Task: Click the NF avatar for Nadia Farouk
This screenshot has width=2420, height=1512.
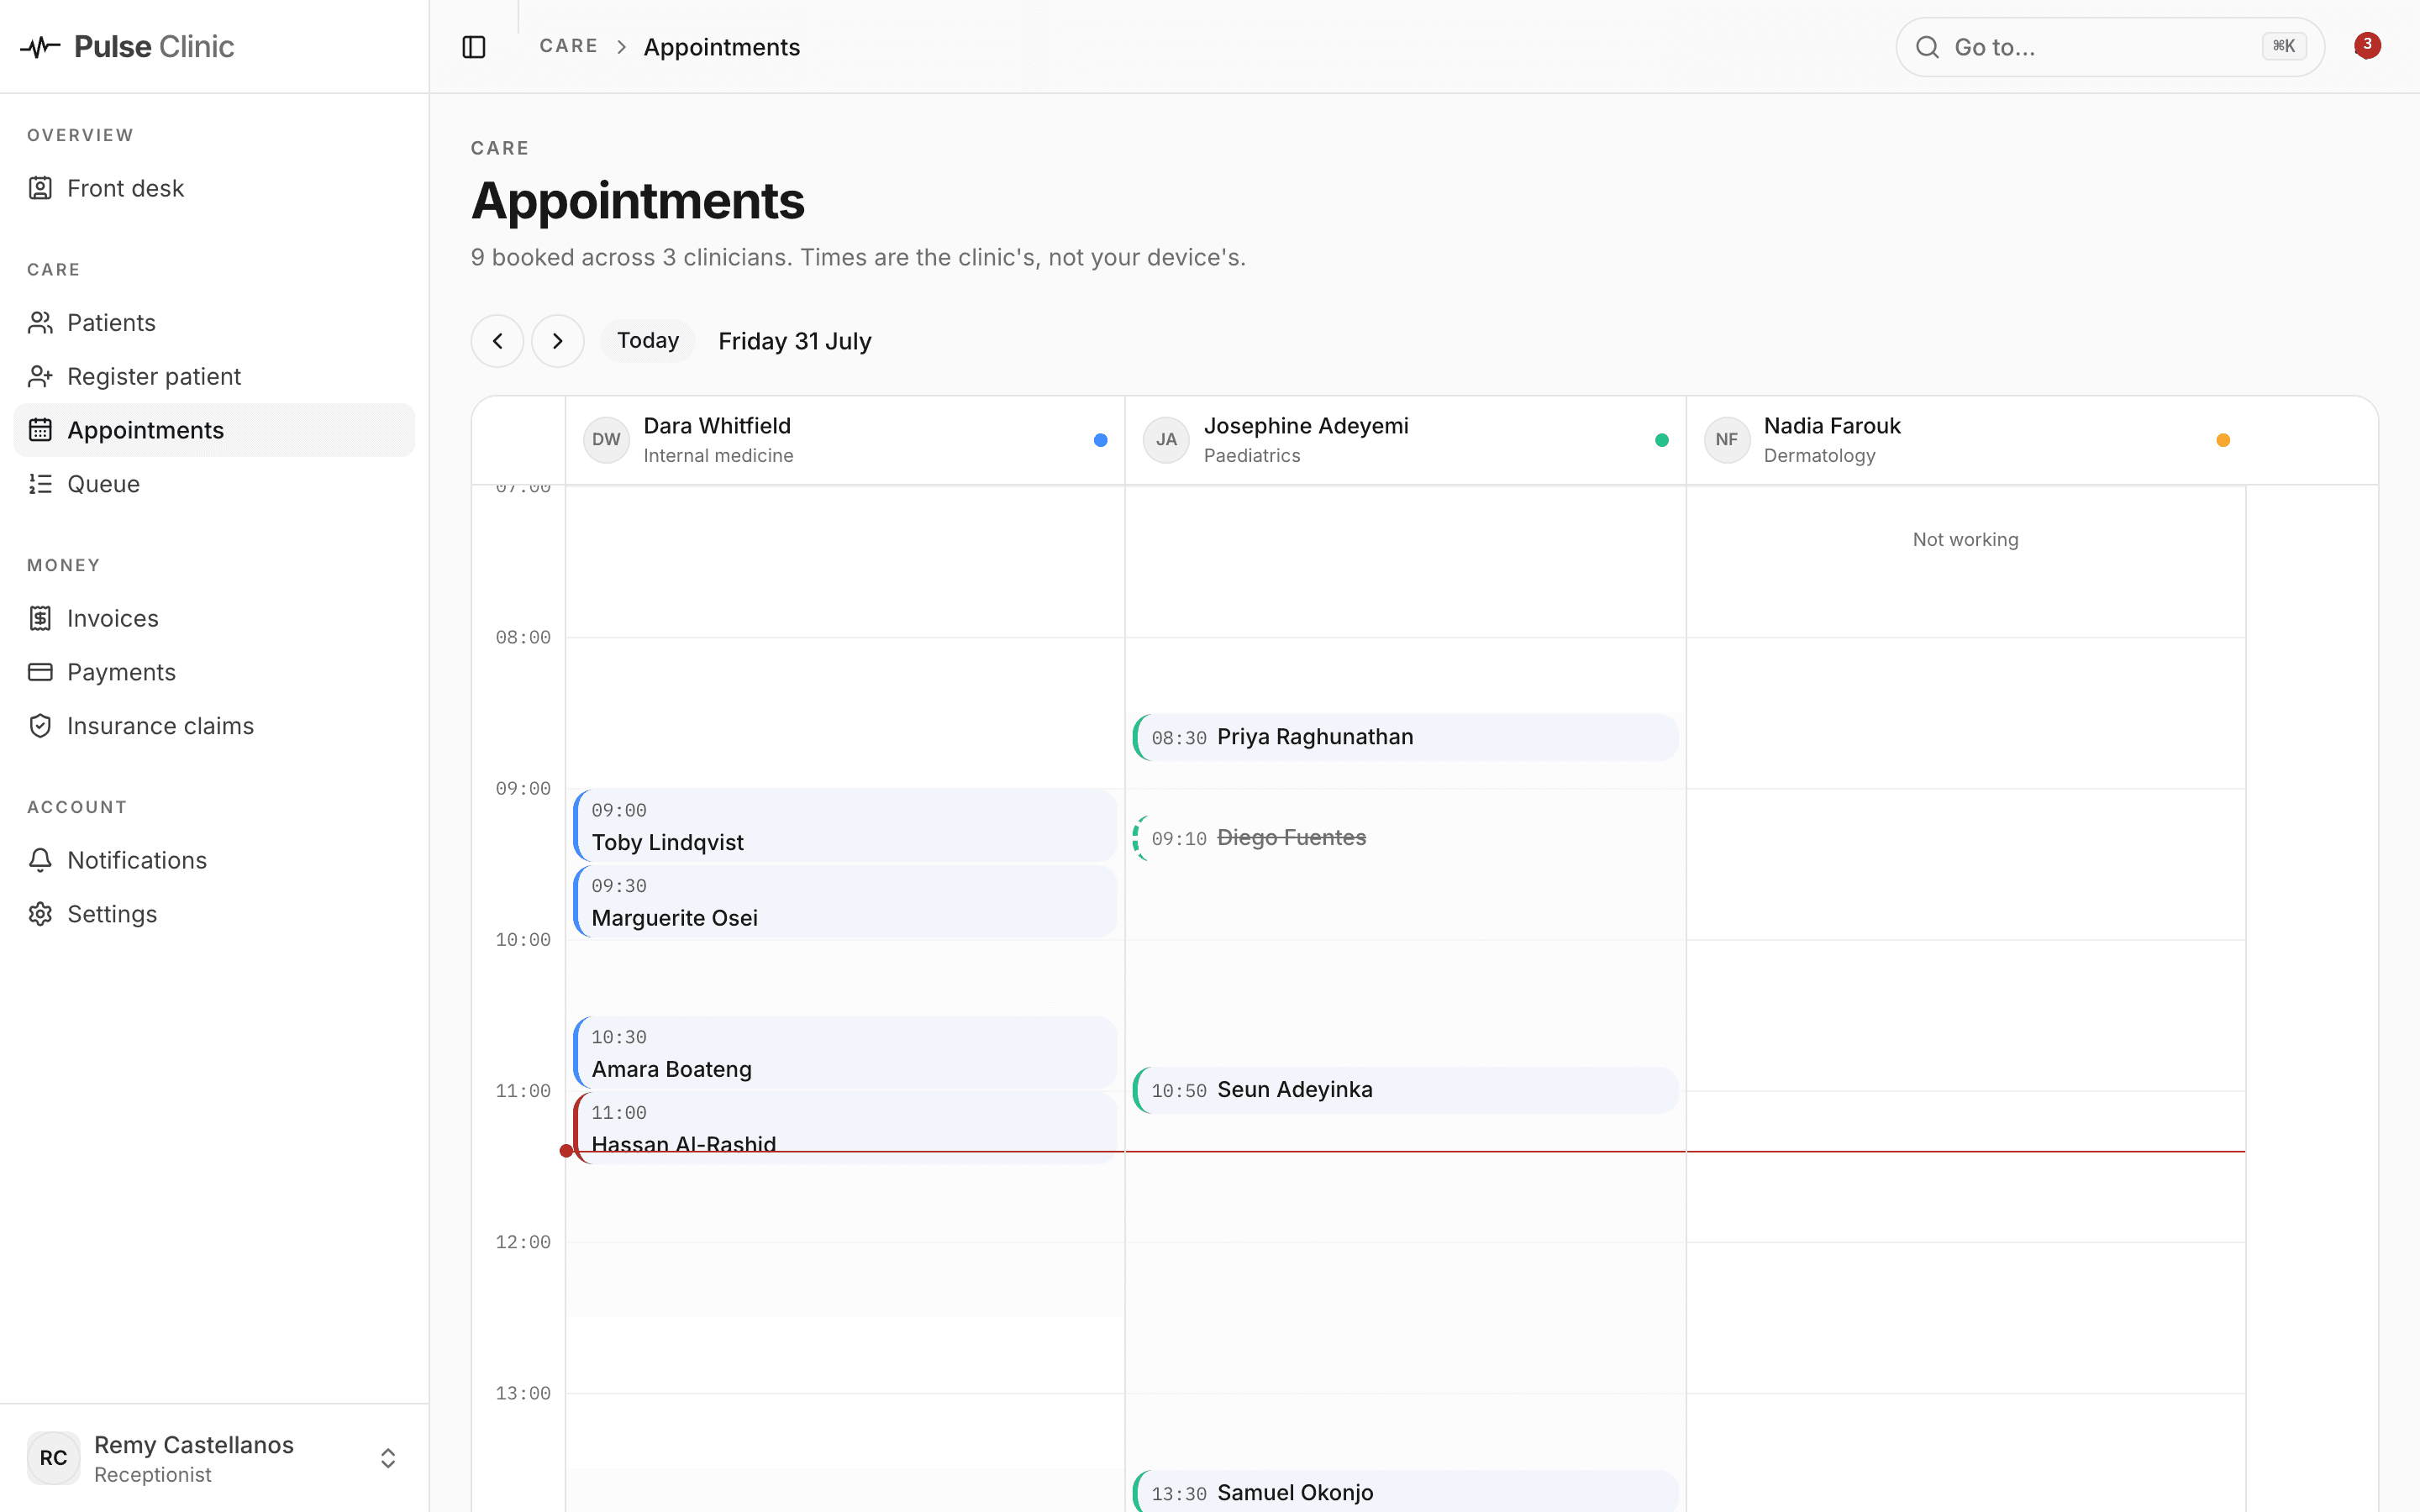Action: (1727, 440)
